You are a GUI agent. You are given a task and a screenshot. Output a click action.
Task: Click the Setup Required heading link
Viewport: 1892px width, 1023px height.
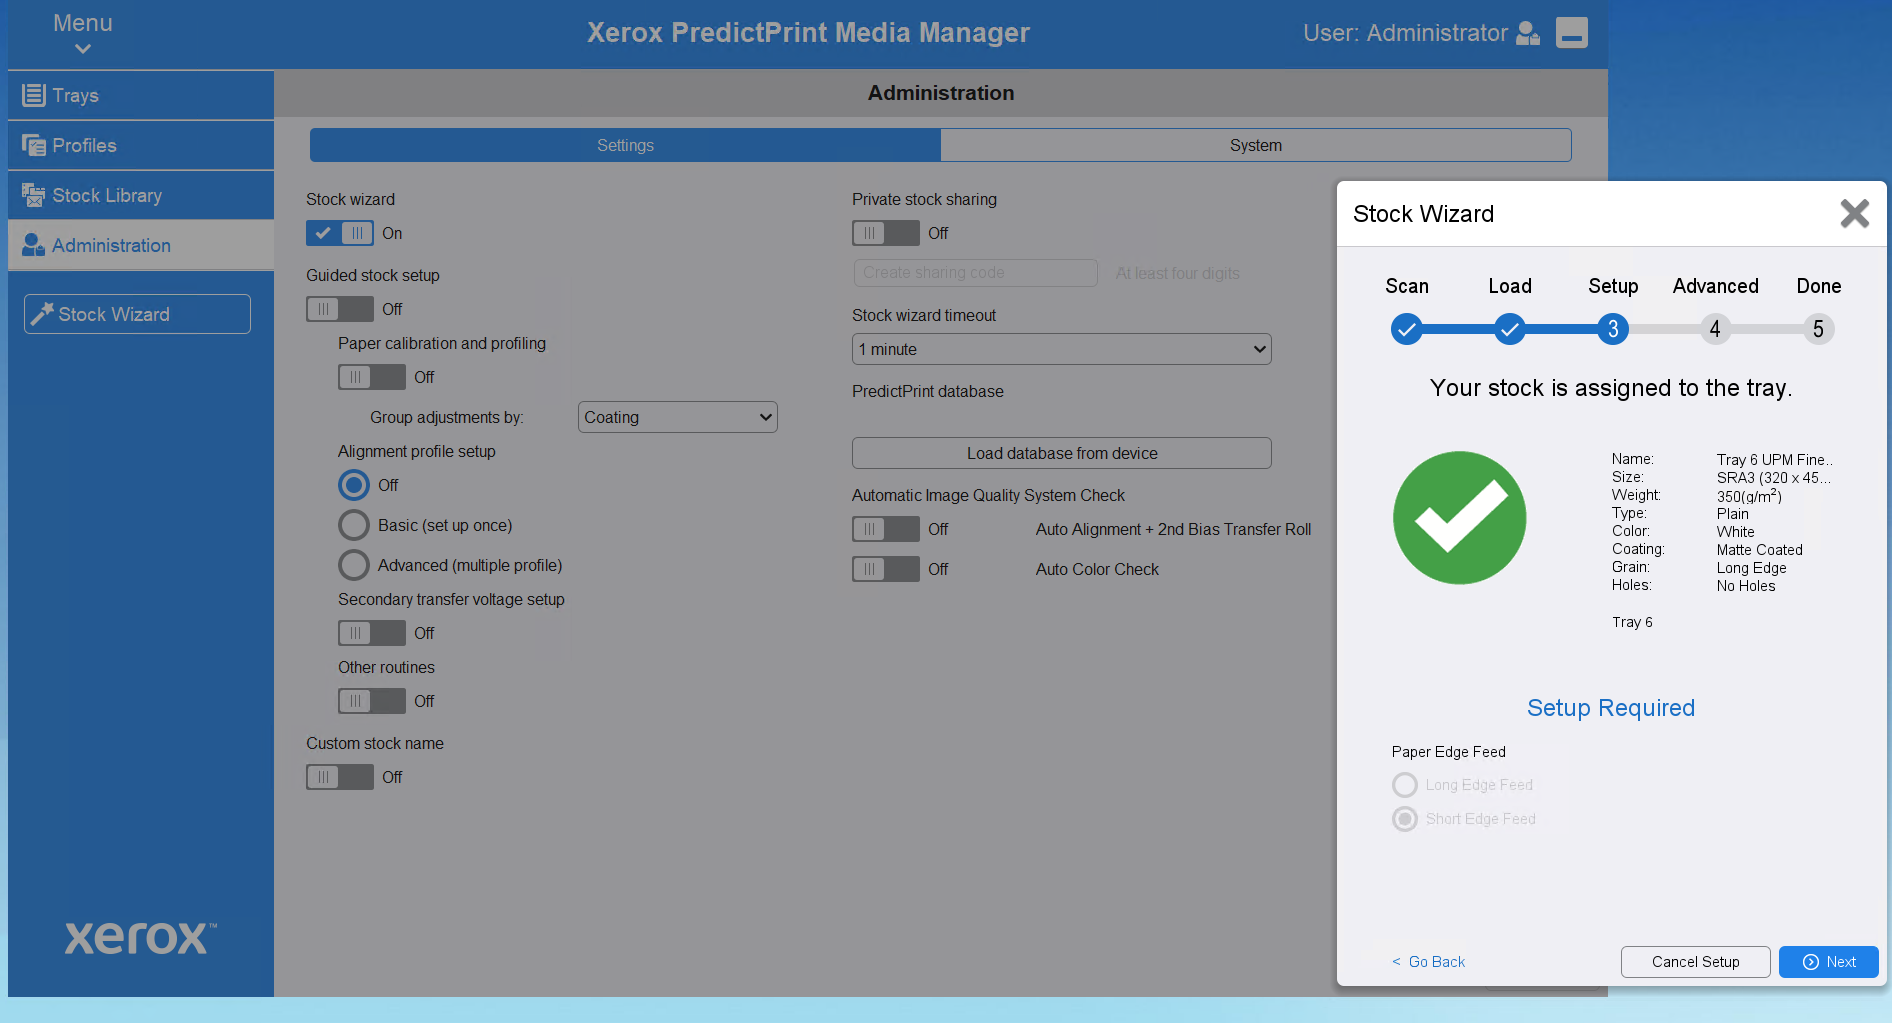[x=1611, y=708]
